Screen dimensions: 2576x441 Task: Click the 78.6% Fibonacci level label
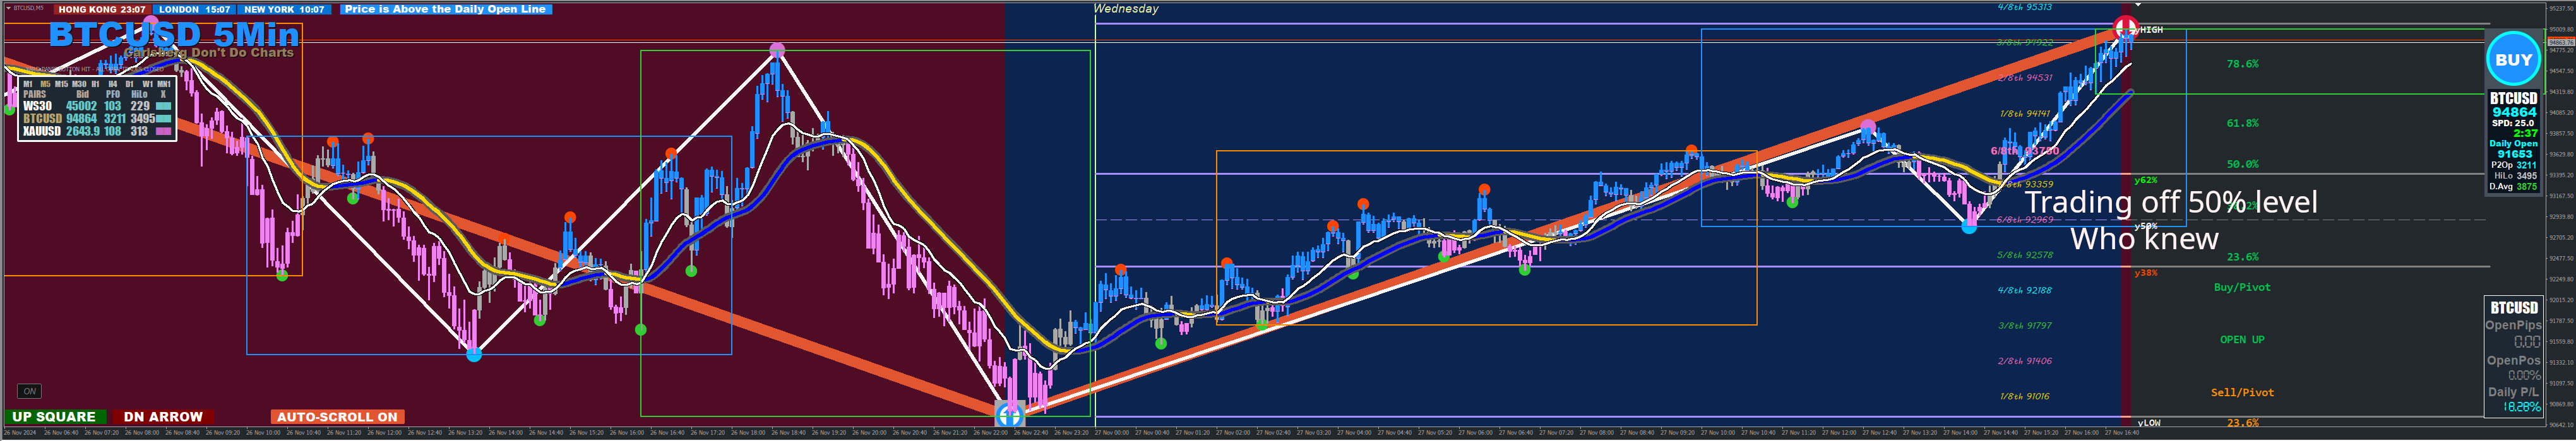coord(2242,64)
